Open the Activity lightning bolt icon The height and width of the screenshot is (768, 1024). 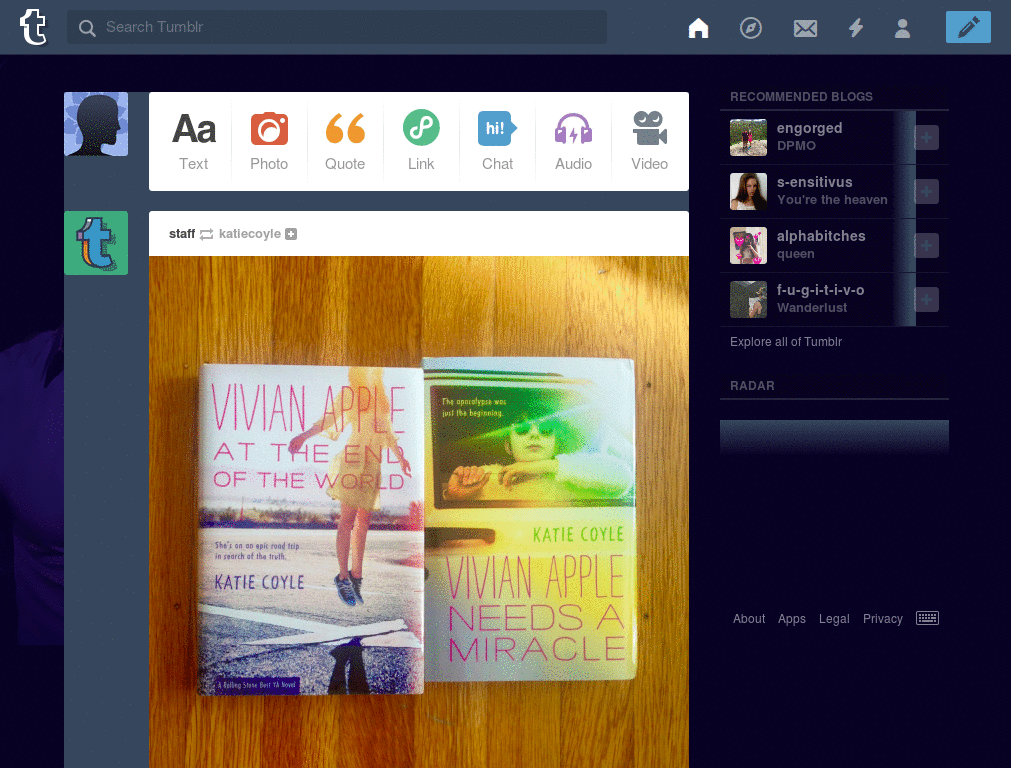pyautogui.click(x=856, y=28)
